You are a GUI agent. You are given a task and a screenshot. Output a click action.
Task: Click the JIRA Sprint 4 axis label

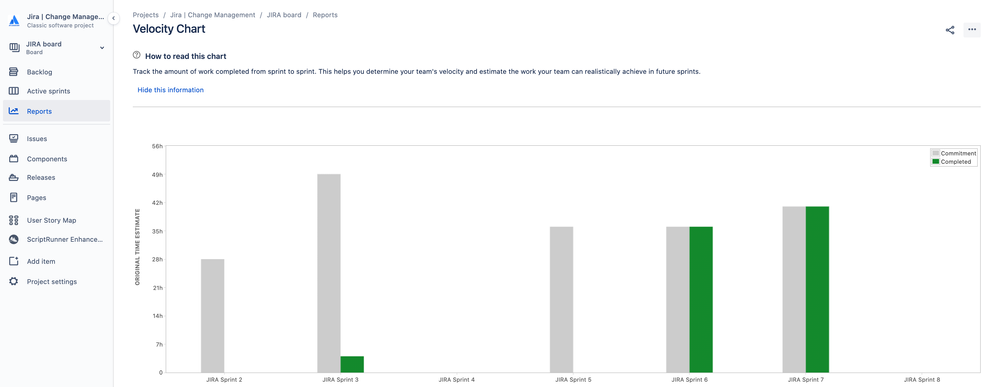(456, 380)
